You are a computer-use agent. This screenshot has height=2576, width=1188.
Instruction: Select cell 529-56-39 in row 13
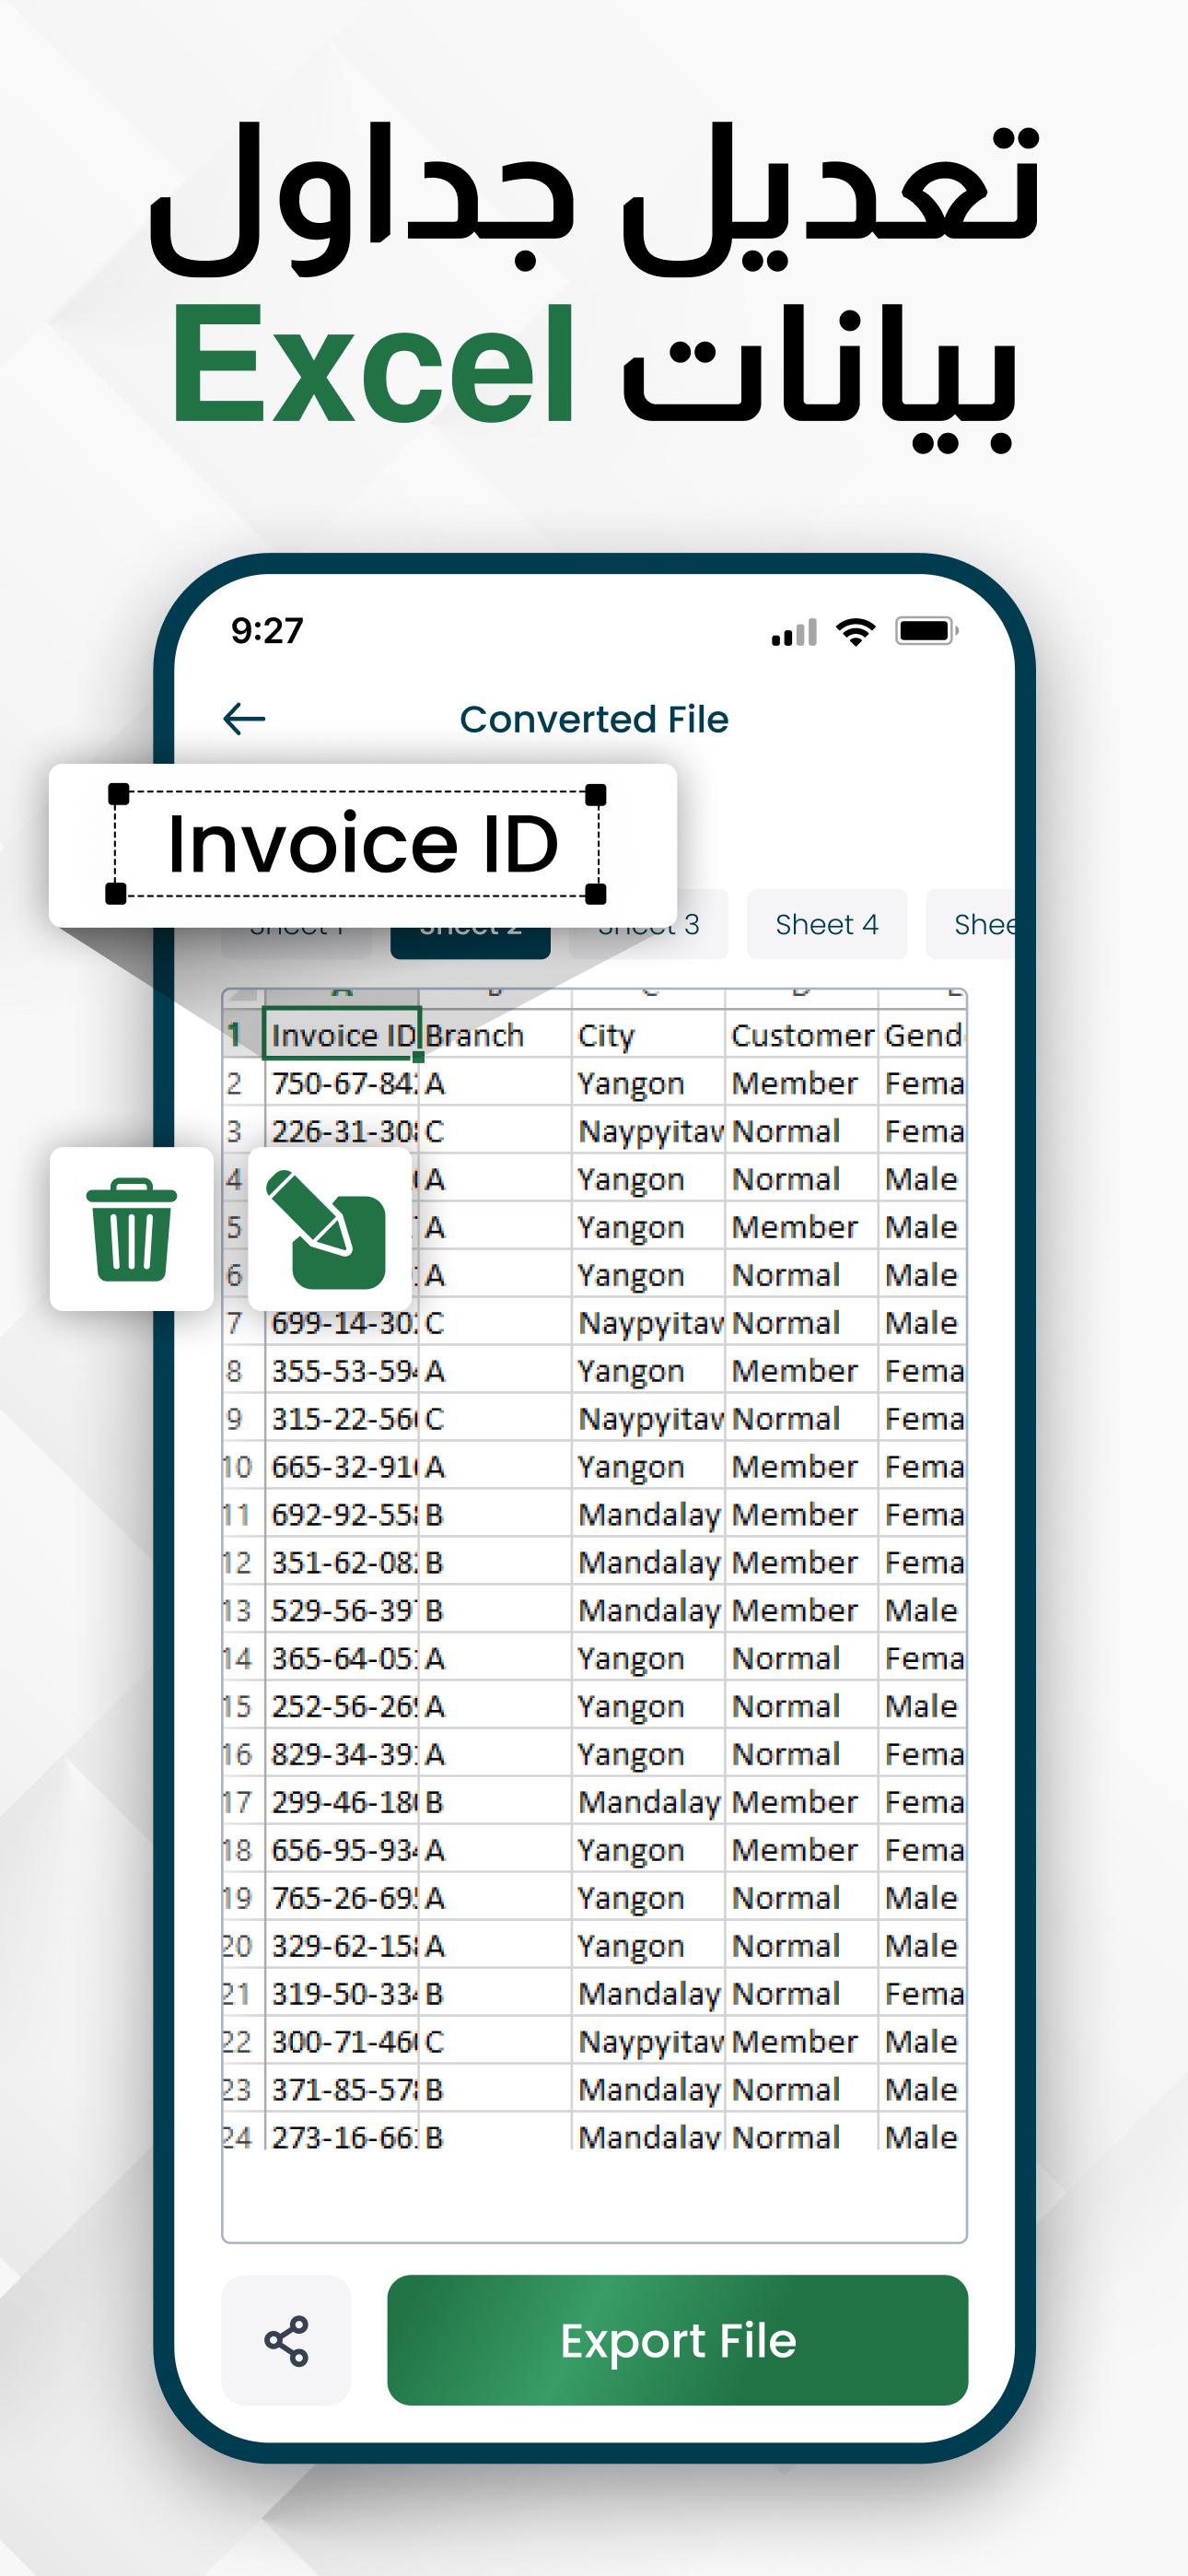coord(342,1610)
